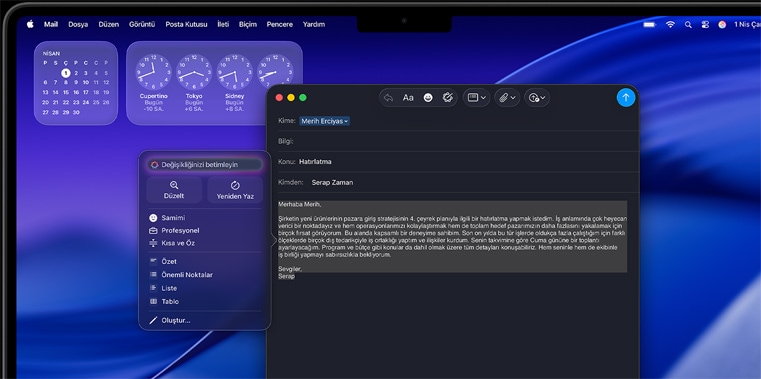Expand the attachment paperclip dropdown

coord(507,98)
